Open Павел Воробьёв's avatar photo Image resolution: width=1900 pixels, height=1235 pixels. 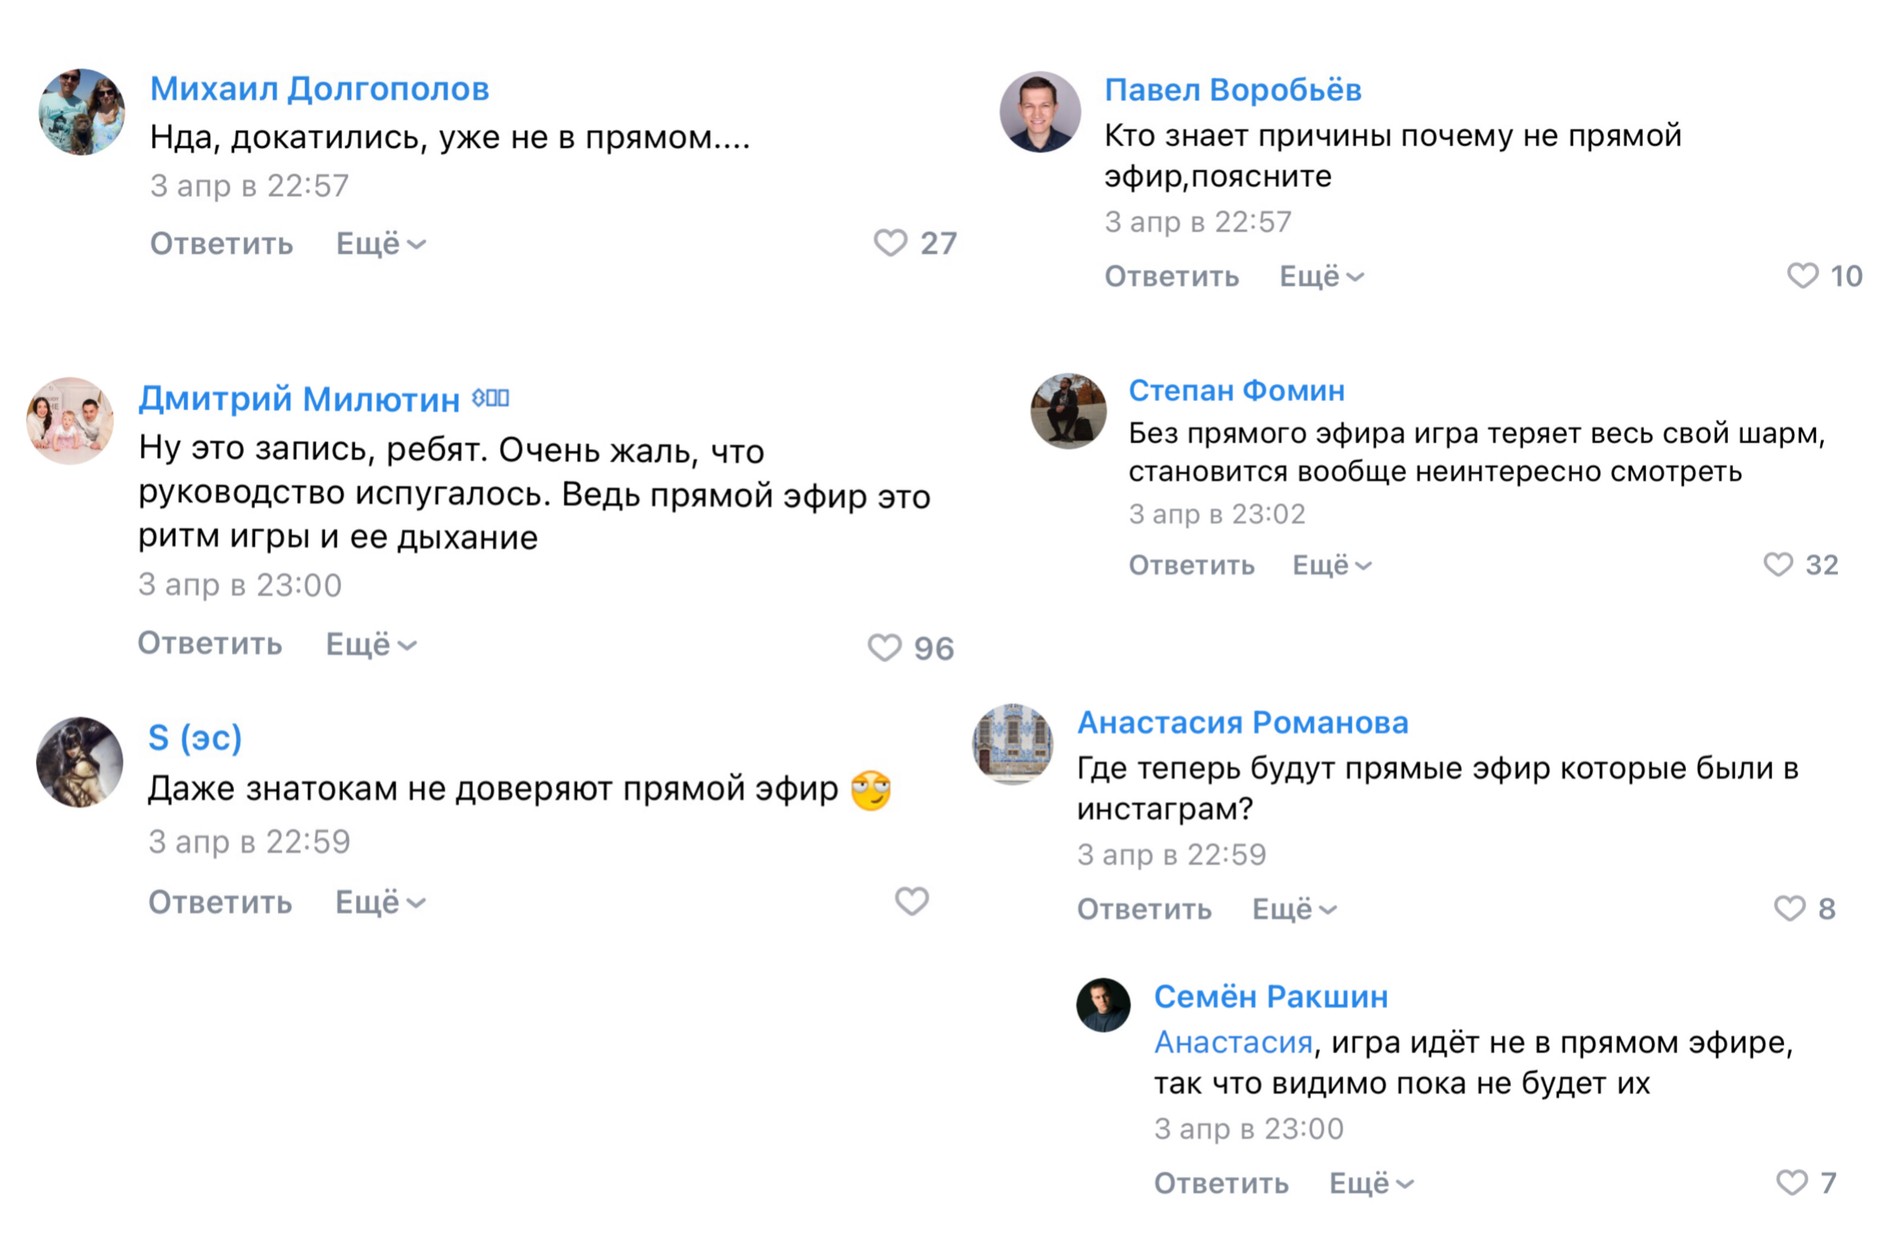point(1040,111)
